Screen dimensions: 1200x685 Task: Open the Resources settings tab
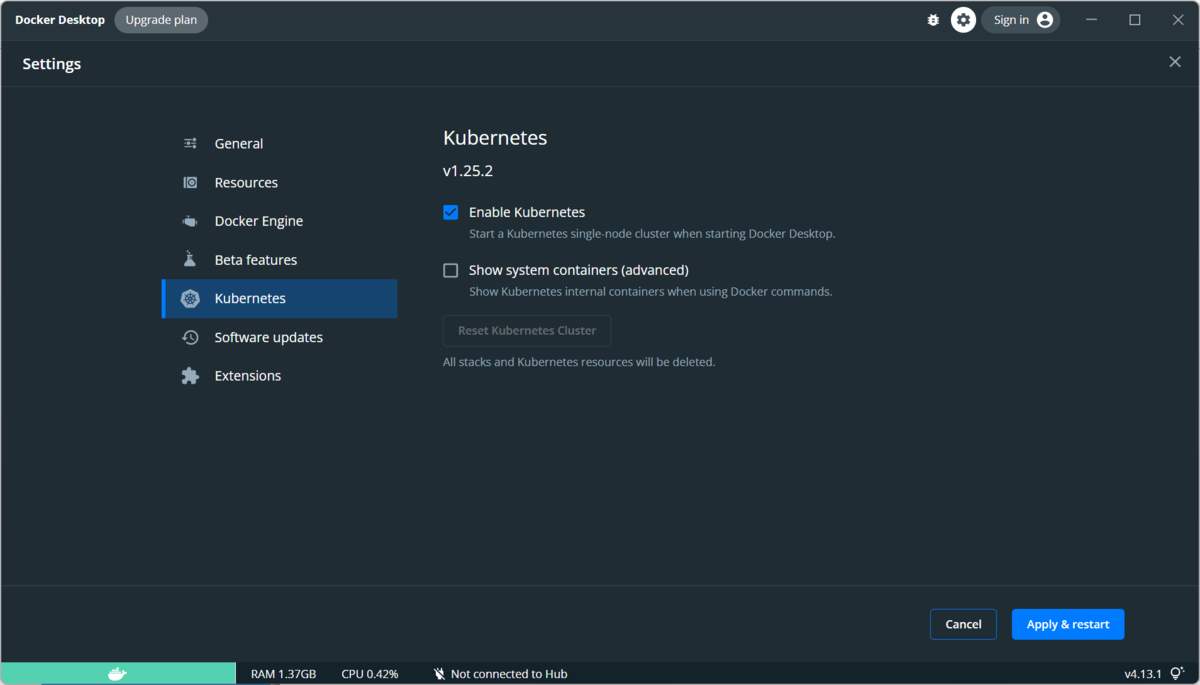tap(279, 183)
